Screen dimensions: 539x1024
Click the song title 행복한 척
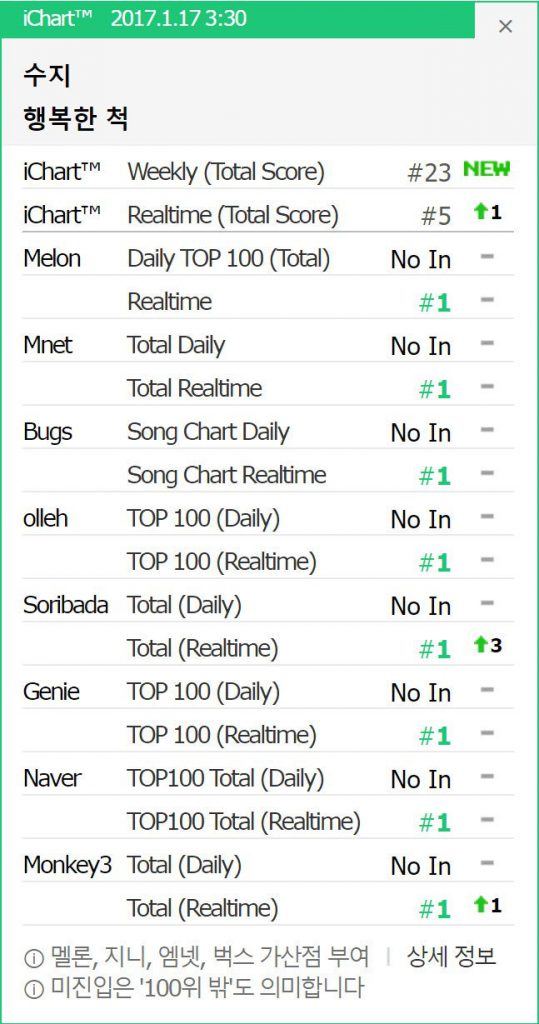pos(76,119)
